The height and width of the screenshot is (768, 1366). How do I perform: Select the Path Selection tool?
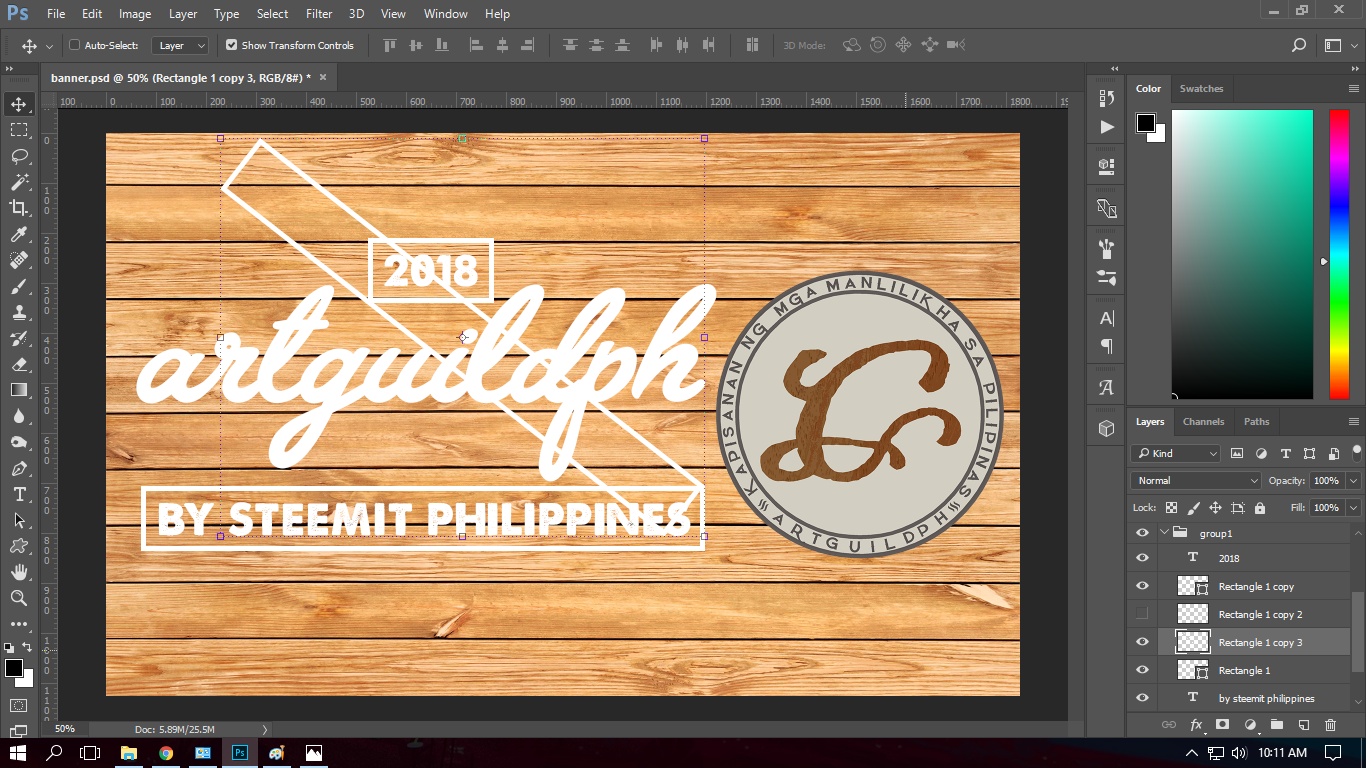(x=19, y=520)
